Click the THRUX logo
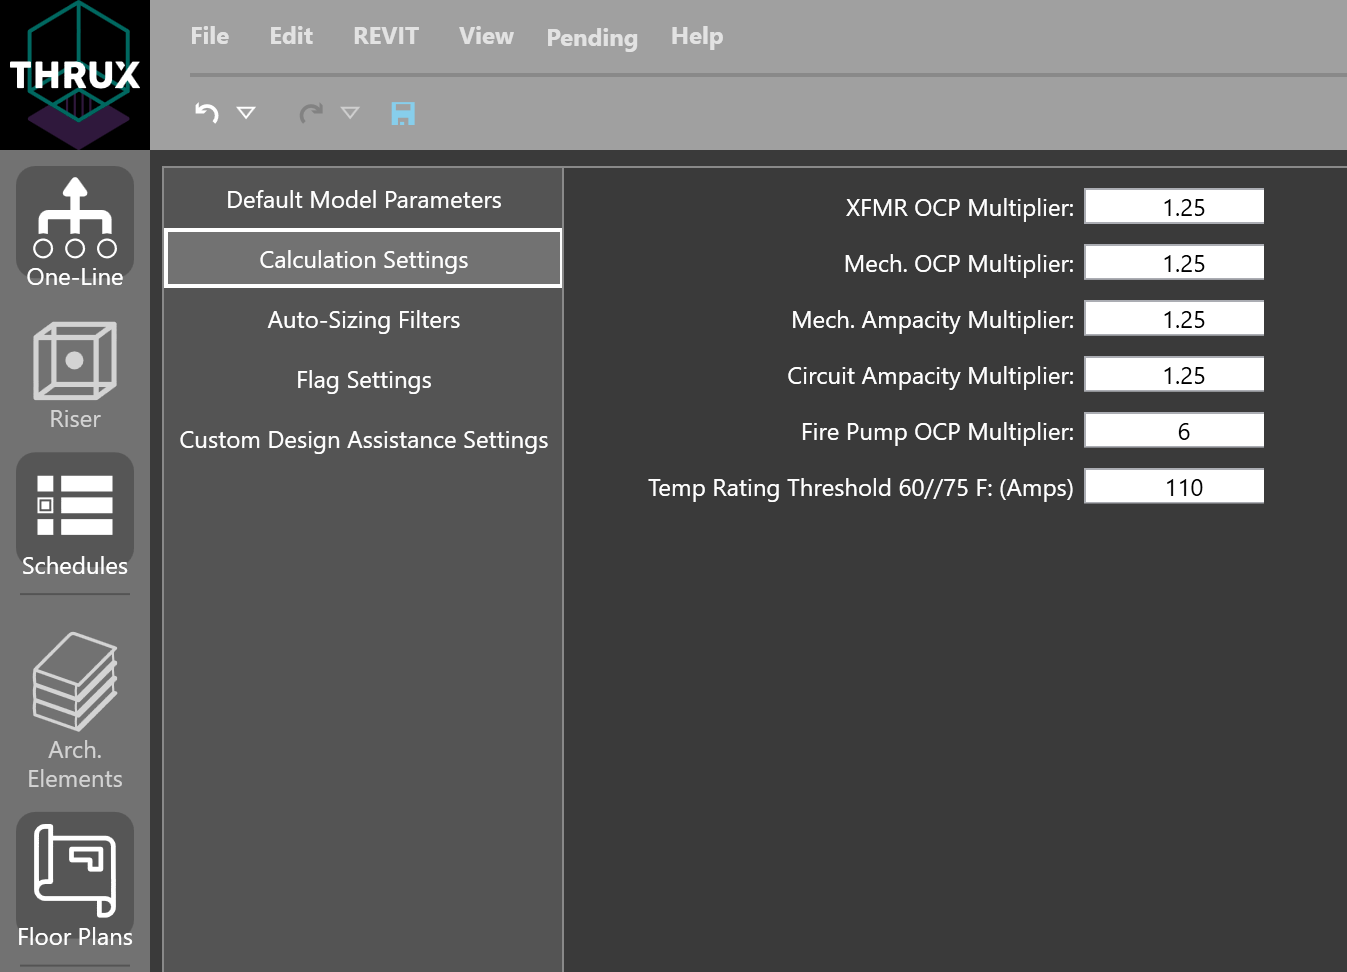Viewport: 1347px width, 972px height. coord(74,74)
